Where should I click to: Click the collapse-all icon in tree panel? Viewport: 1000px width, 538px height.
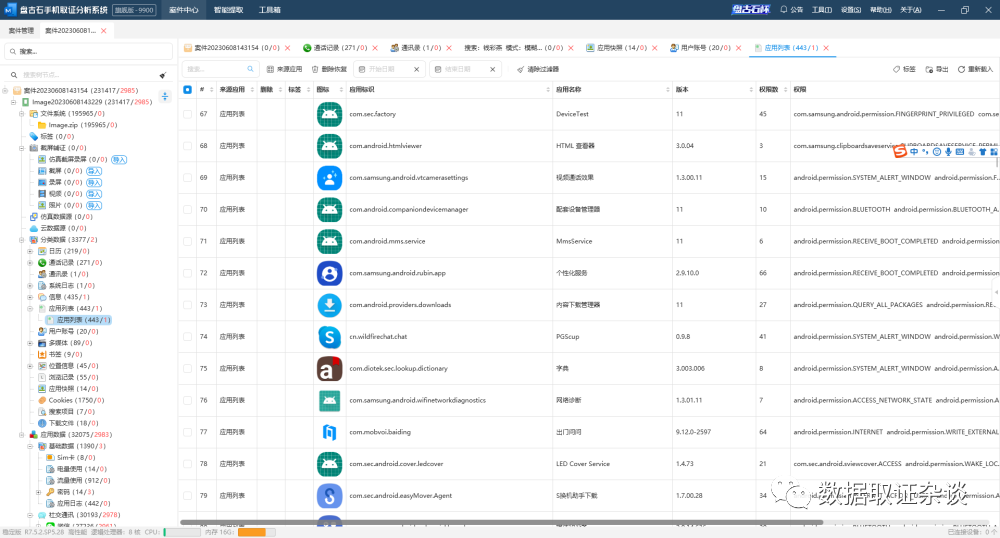coord(165,96)
